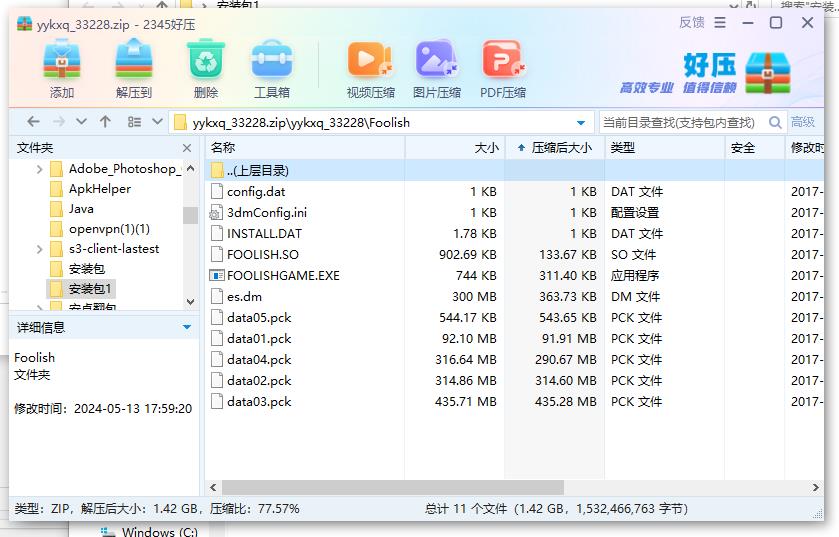Open the hamburger menu icon in title bar
Viewport: 839px width, 537px height.
coord(720,22)
